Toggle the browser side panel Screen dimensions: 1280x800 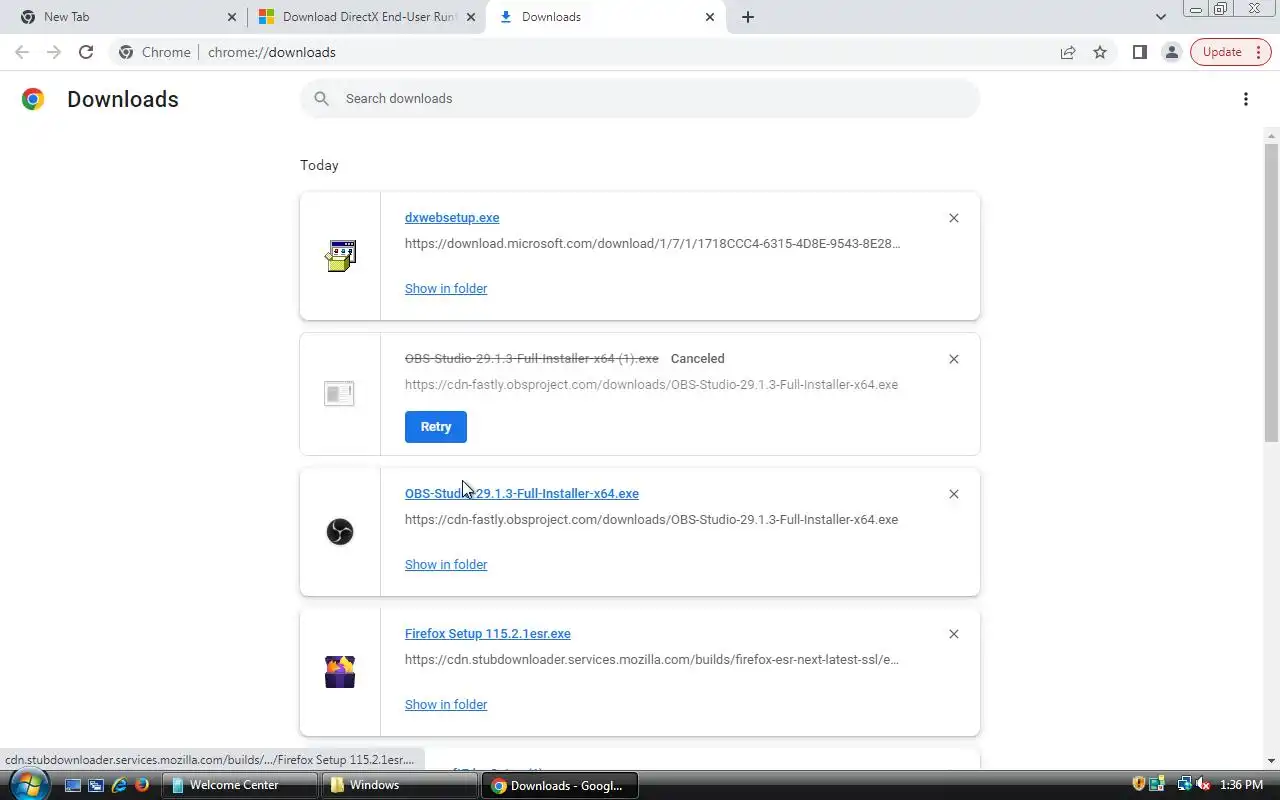click(1139, 52)
